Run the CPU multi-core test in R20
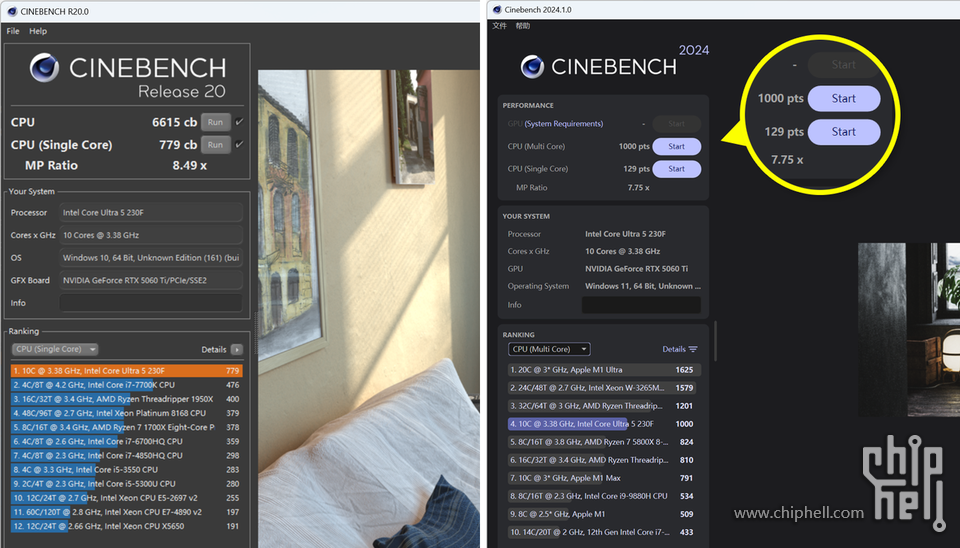The height and width of the screenshot is (548, 960). coord(215,122)
